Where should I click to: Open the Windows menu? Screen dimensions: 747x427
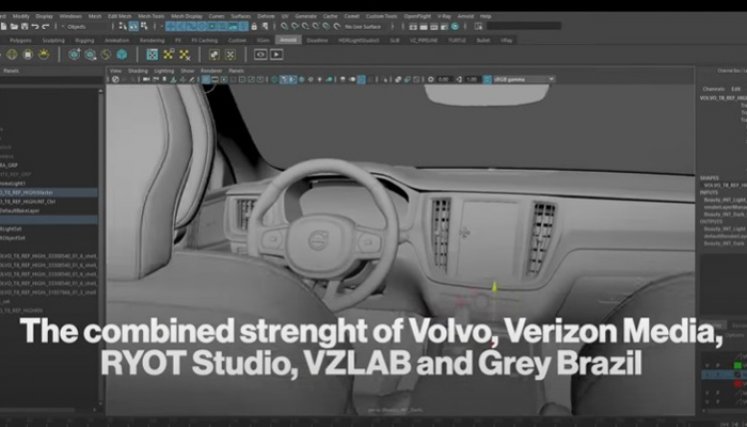pyautogui.click(x=71, y=16)
